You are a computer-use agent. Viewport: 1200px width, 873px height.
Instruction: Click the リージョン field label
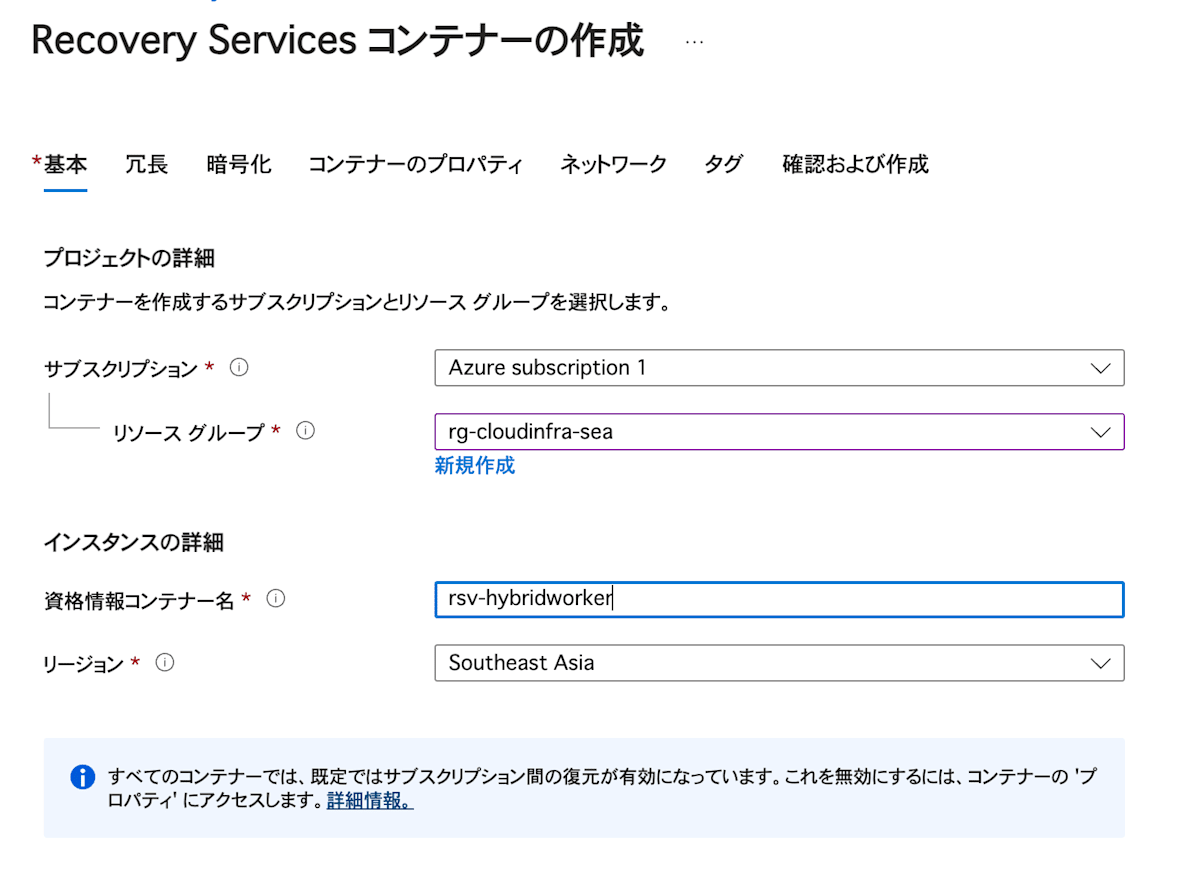click(84, 664)
